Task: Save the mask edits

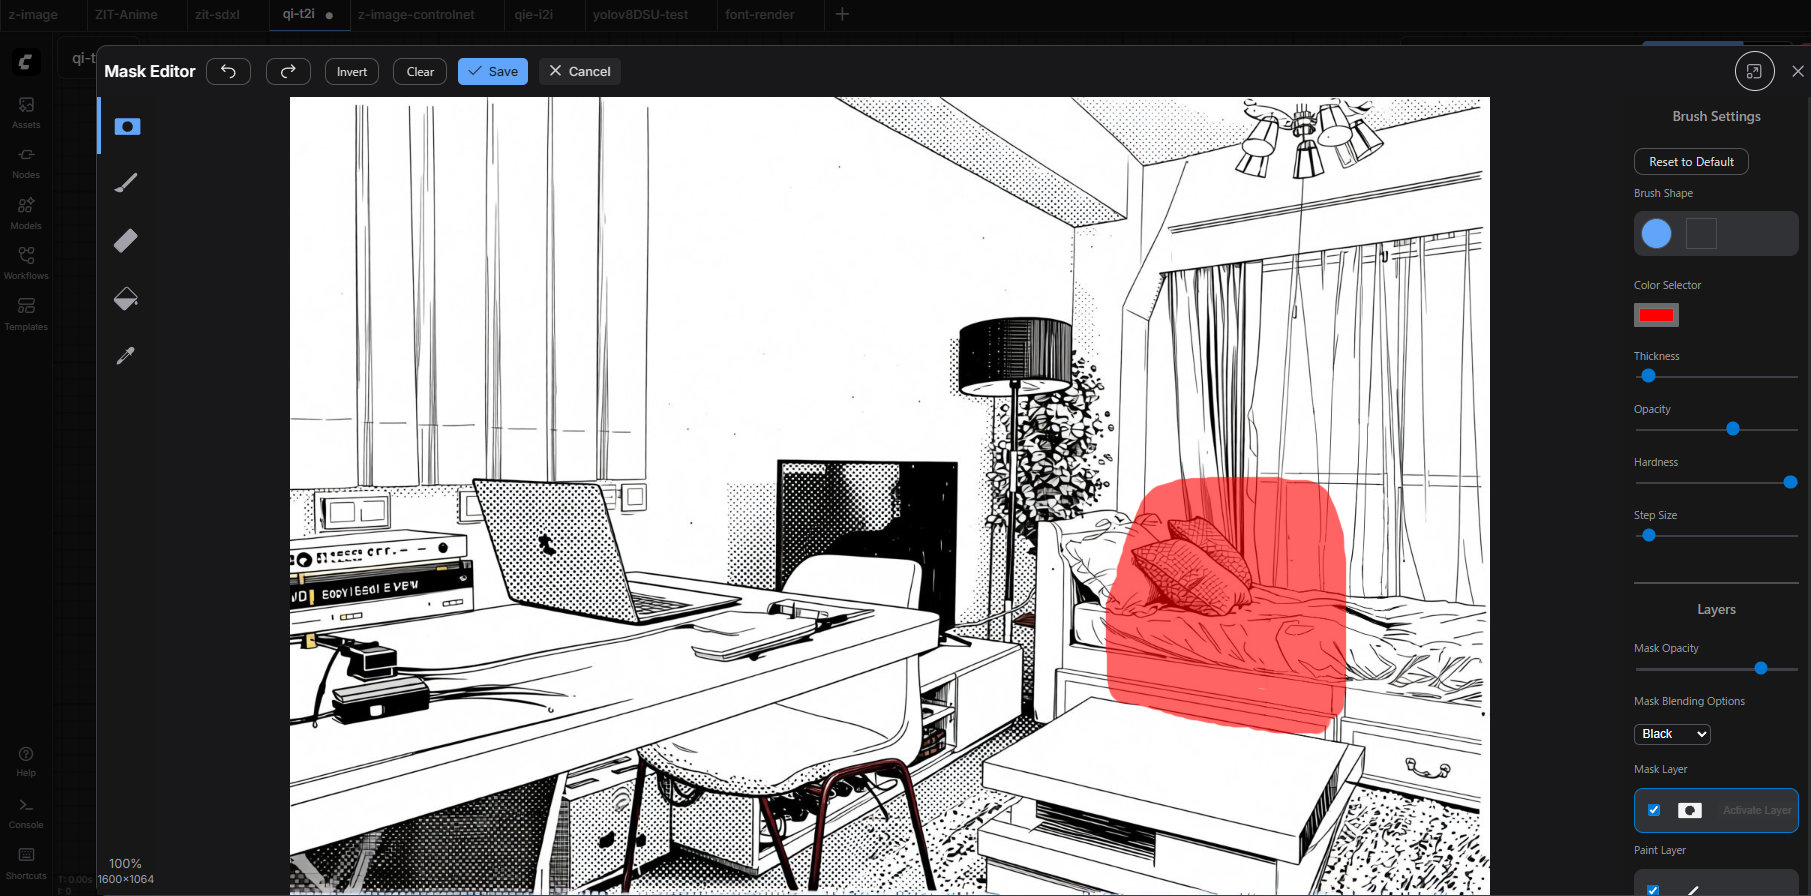Action: coord(493,72)
